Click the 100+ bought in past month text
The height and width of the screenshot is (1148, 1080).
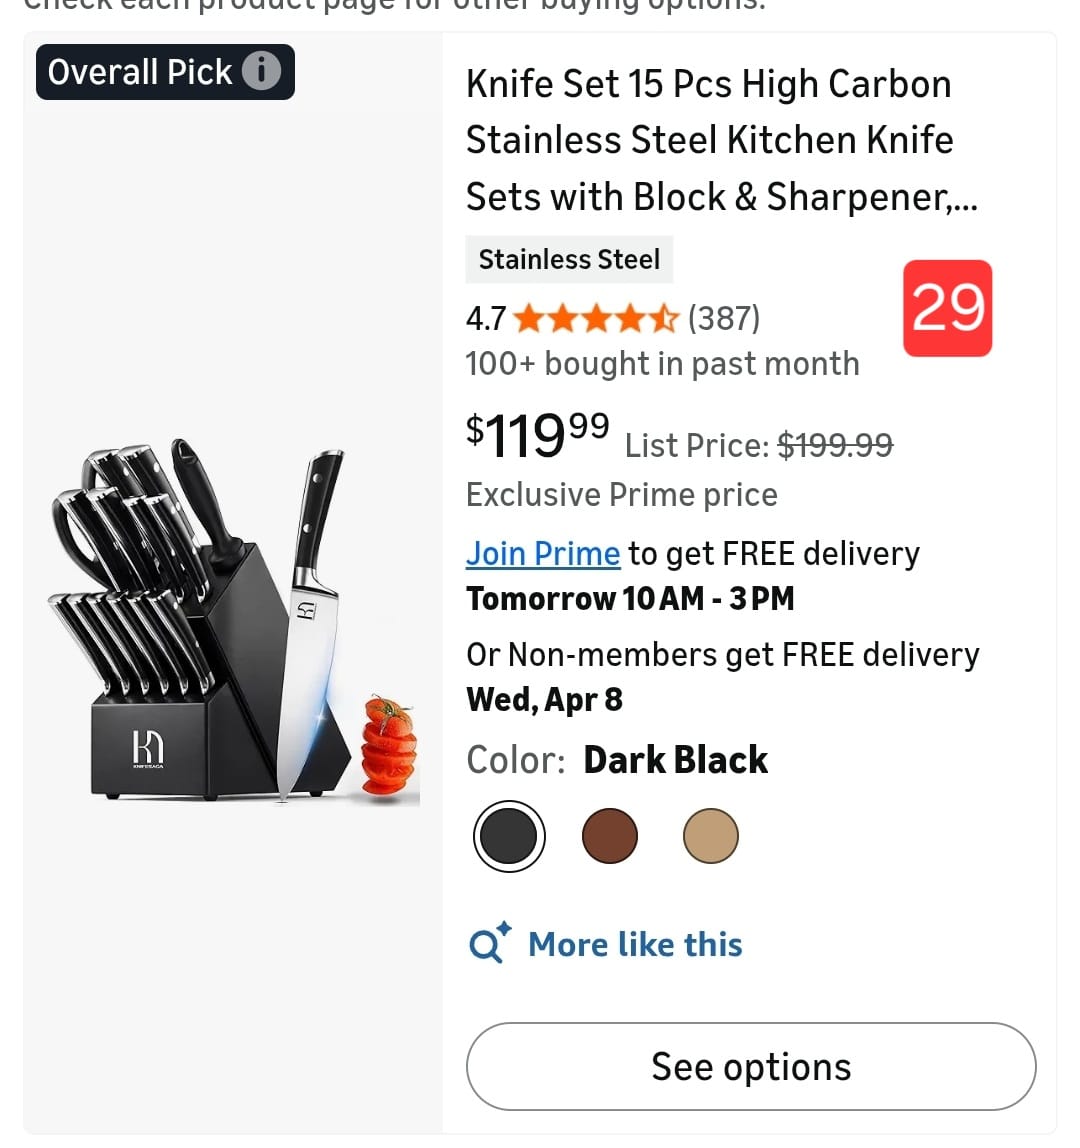pos(662,364)
